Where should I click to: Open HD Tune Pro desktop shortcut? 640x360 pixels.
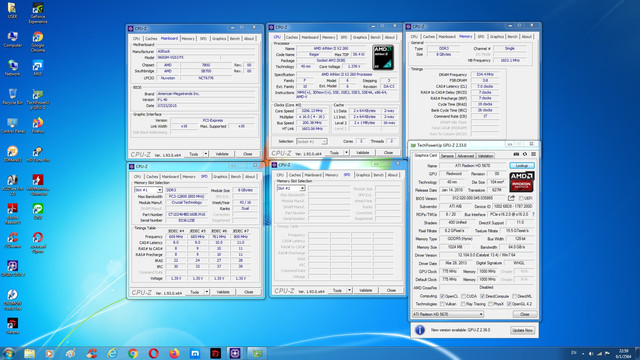point(38,154)
